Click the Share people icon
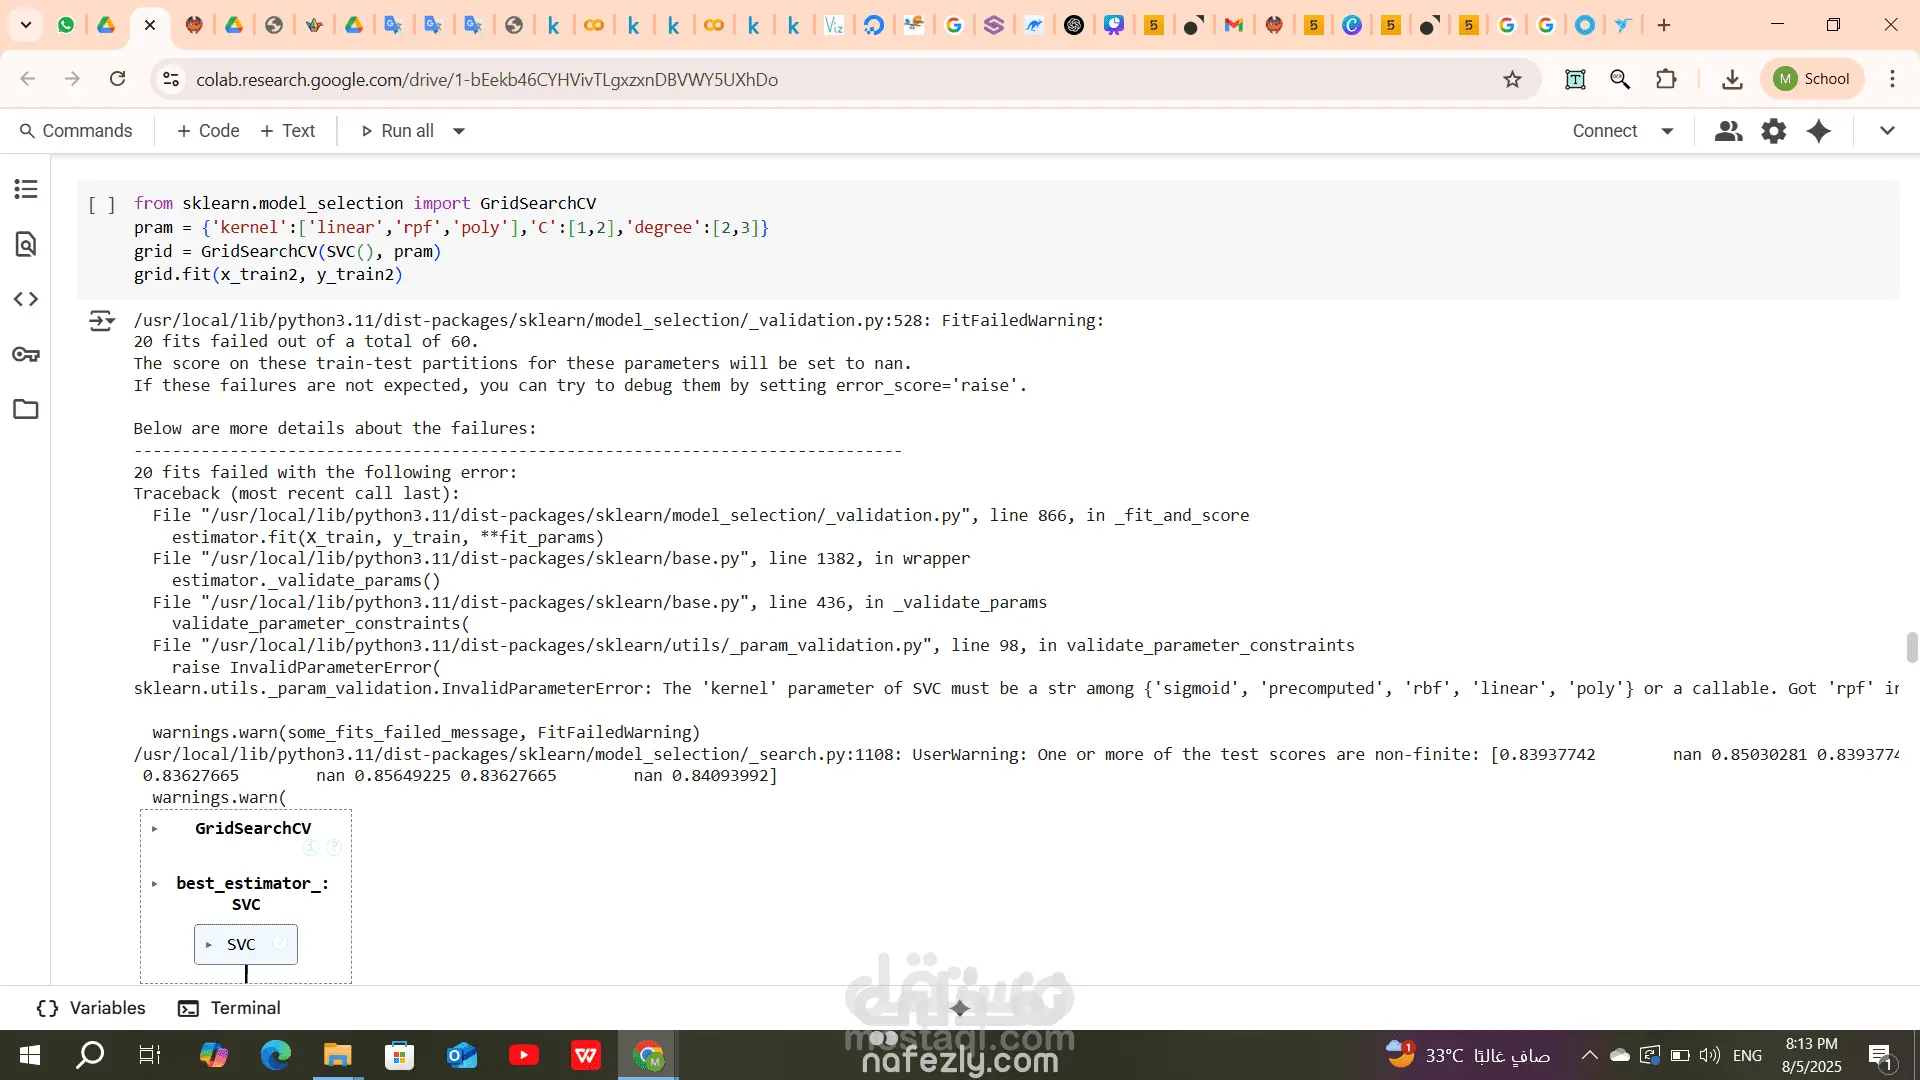The height and width of the screenshot is (1080, 1920). 1728,131
